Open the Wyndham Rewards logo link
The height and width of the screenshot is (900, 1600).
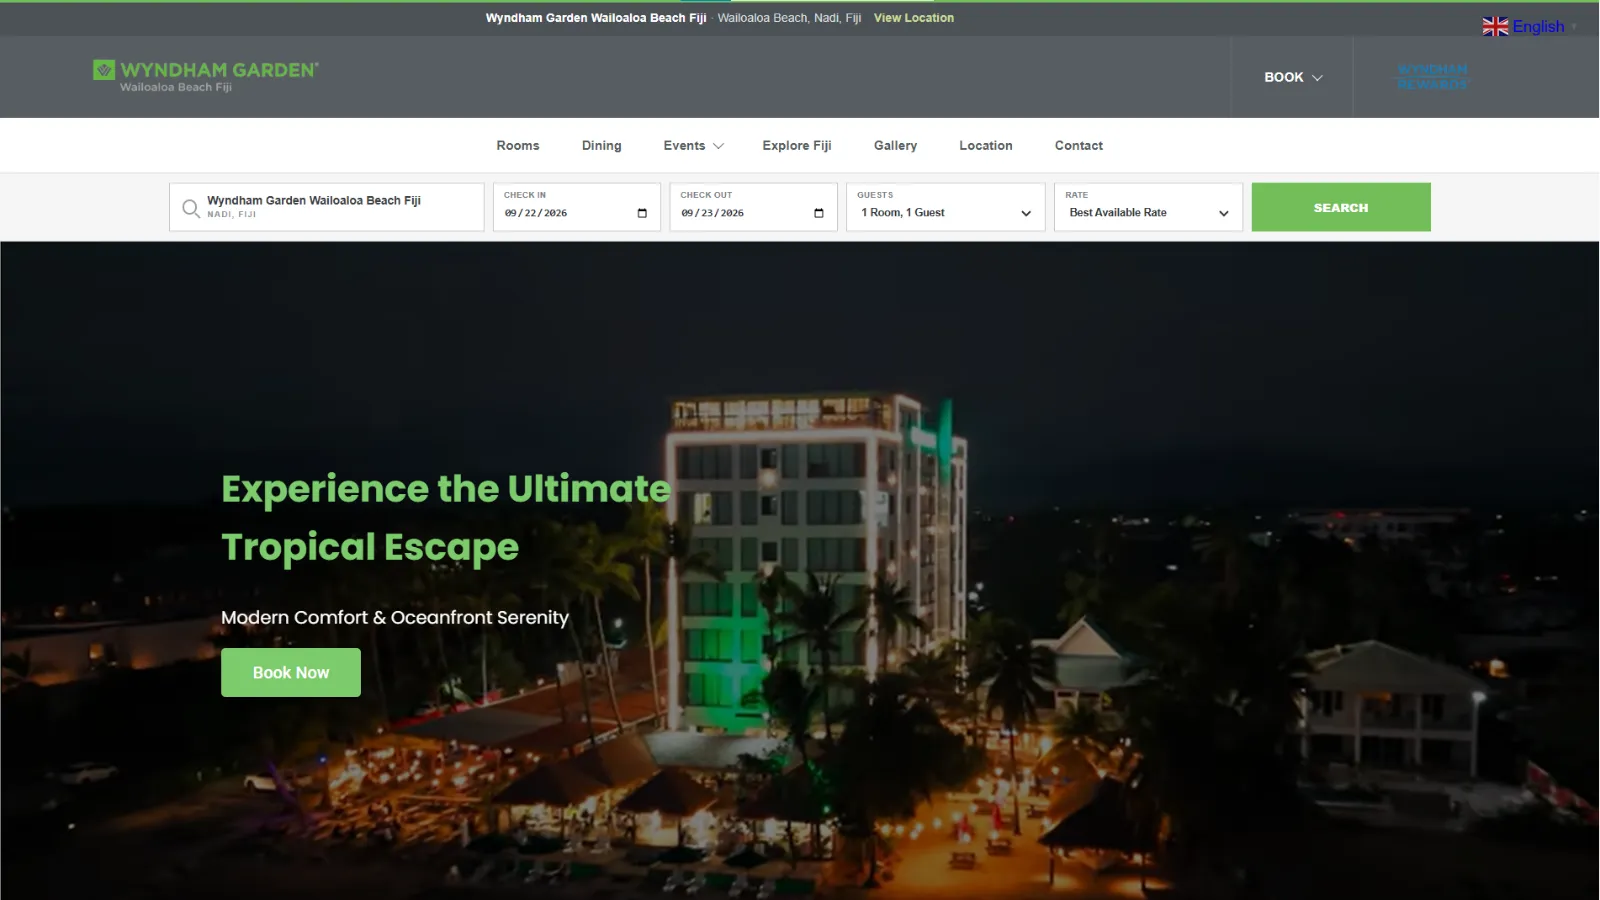[1432, 77]
